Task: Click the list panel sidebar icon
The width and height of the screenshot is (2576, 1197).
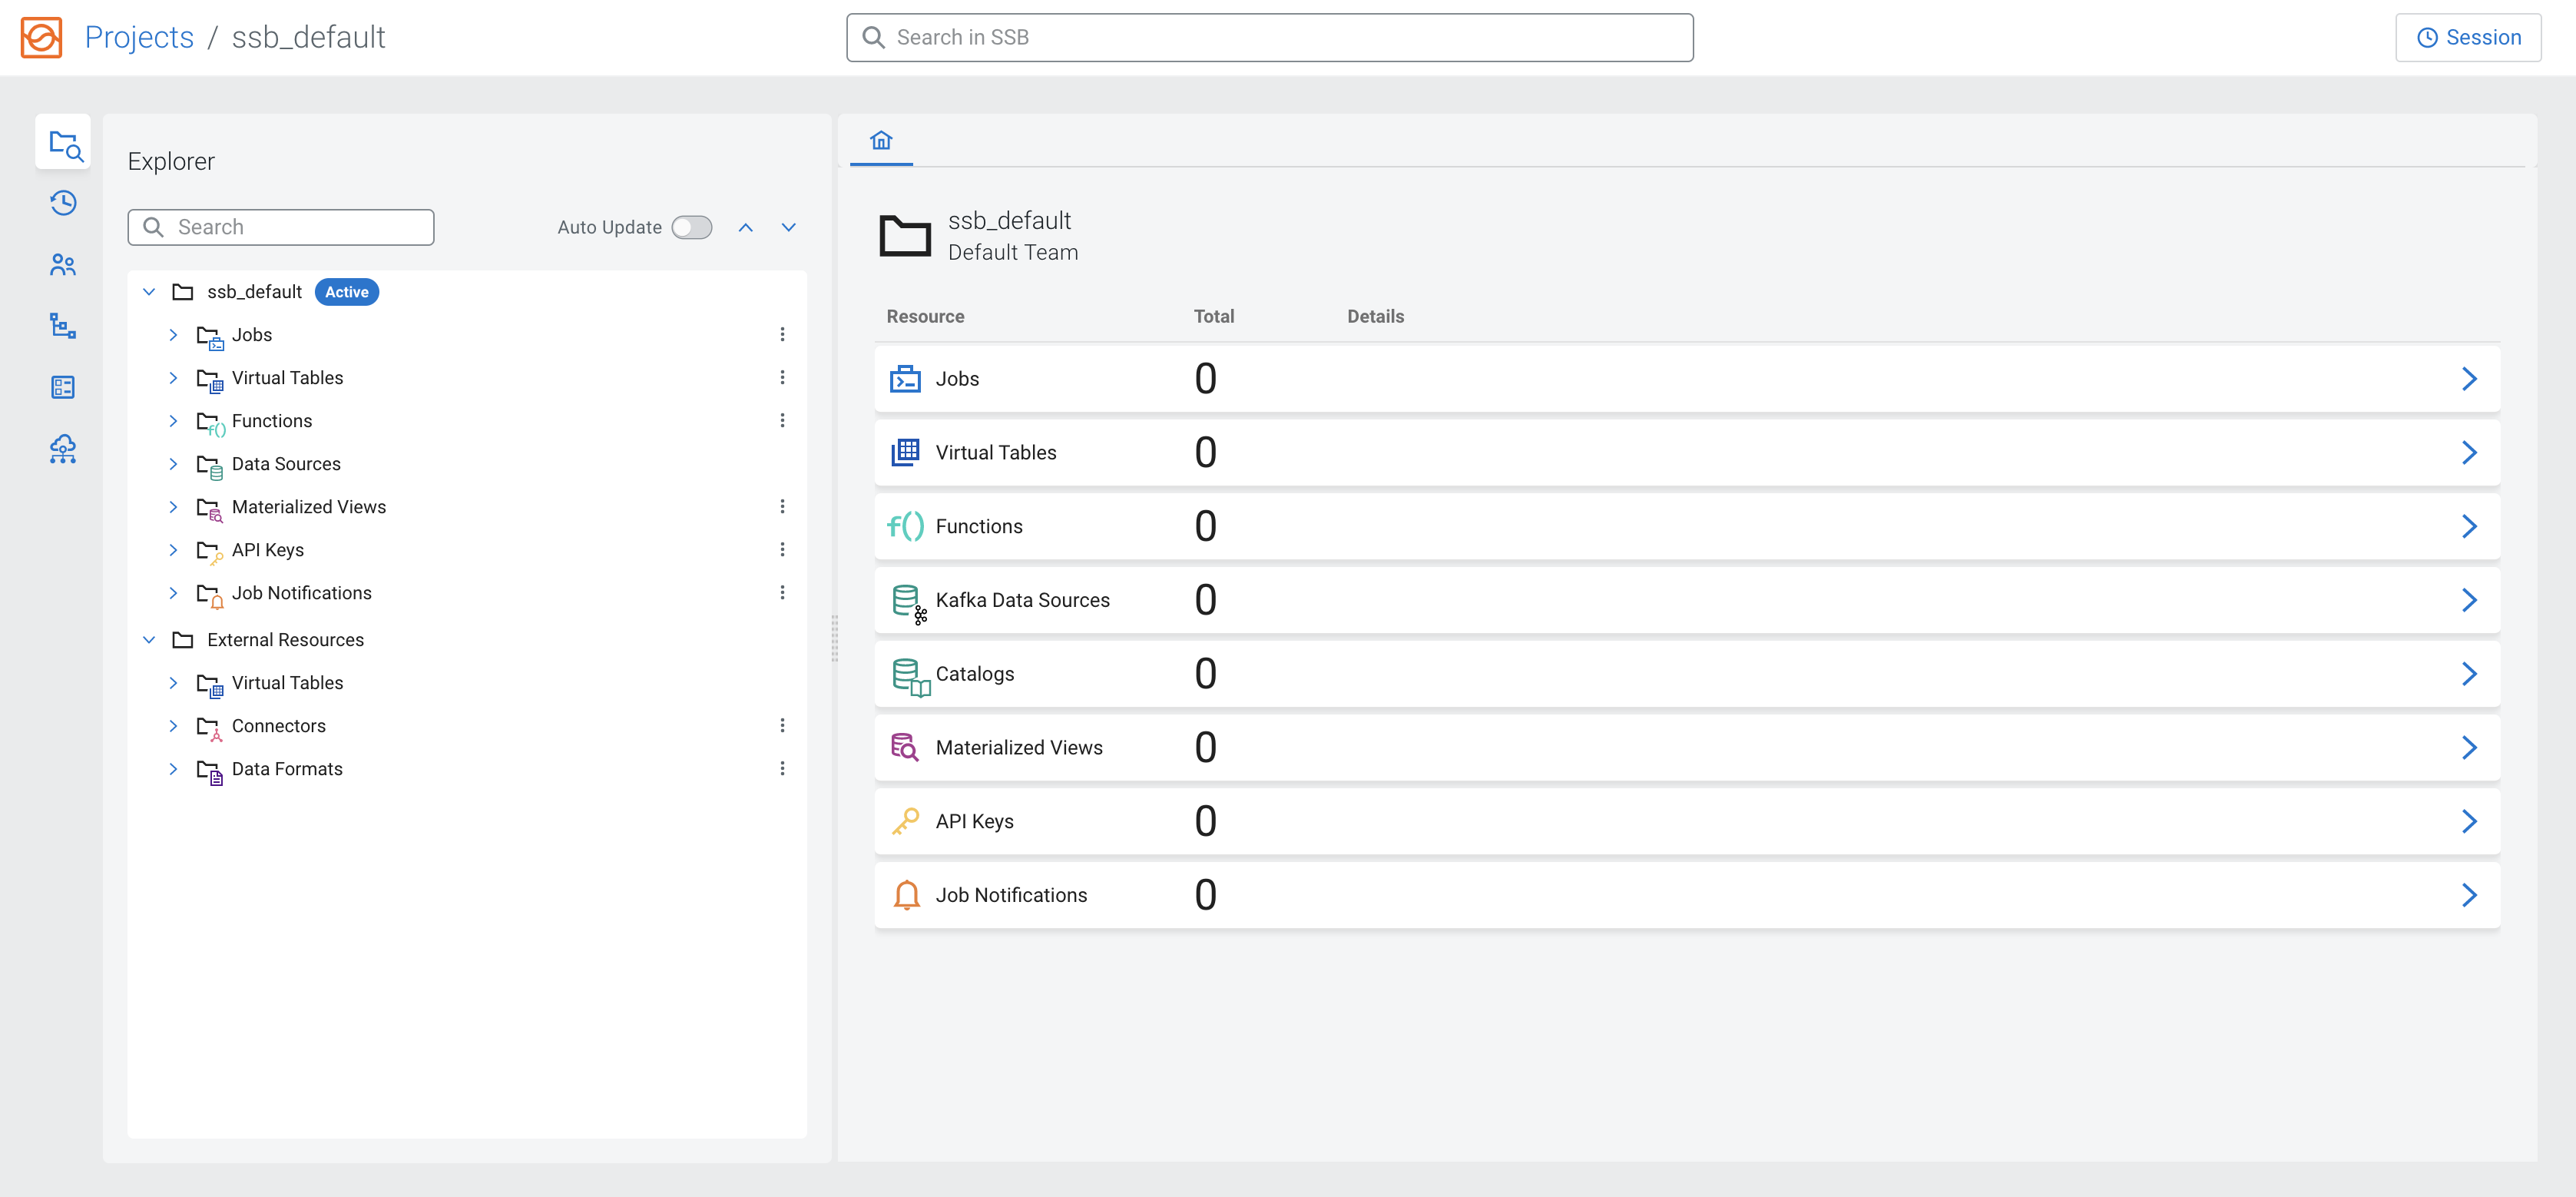Action: 63,387
